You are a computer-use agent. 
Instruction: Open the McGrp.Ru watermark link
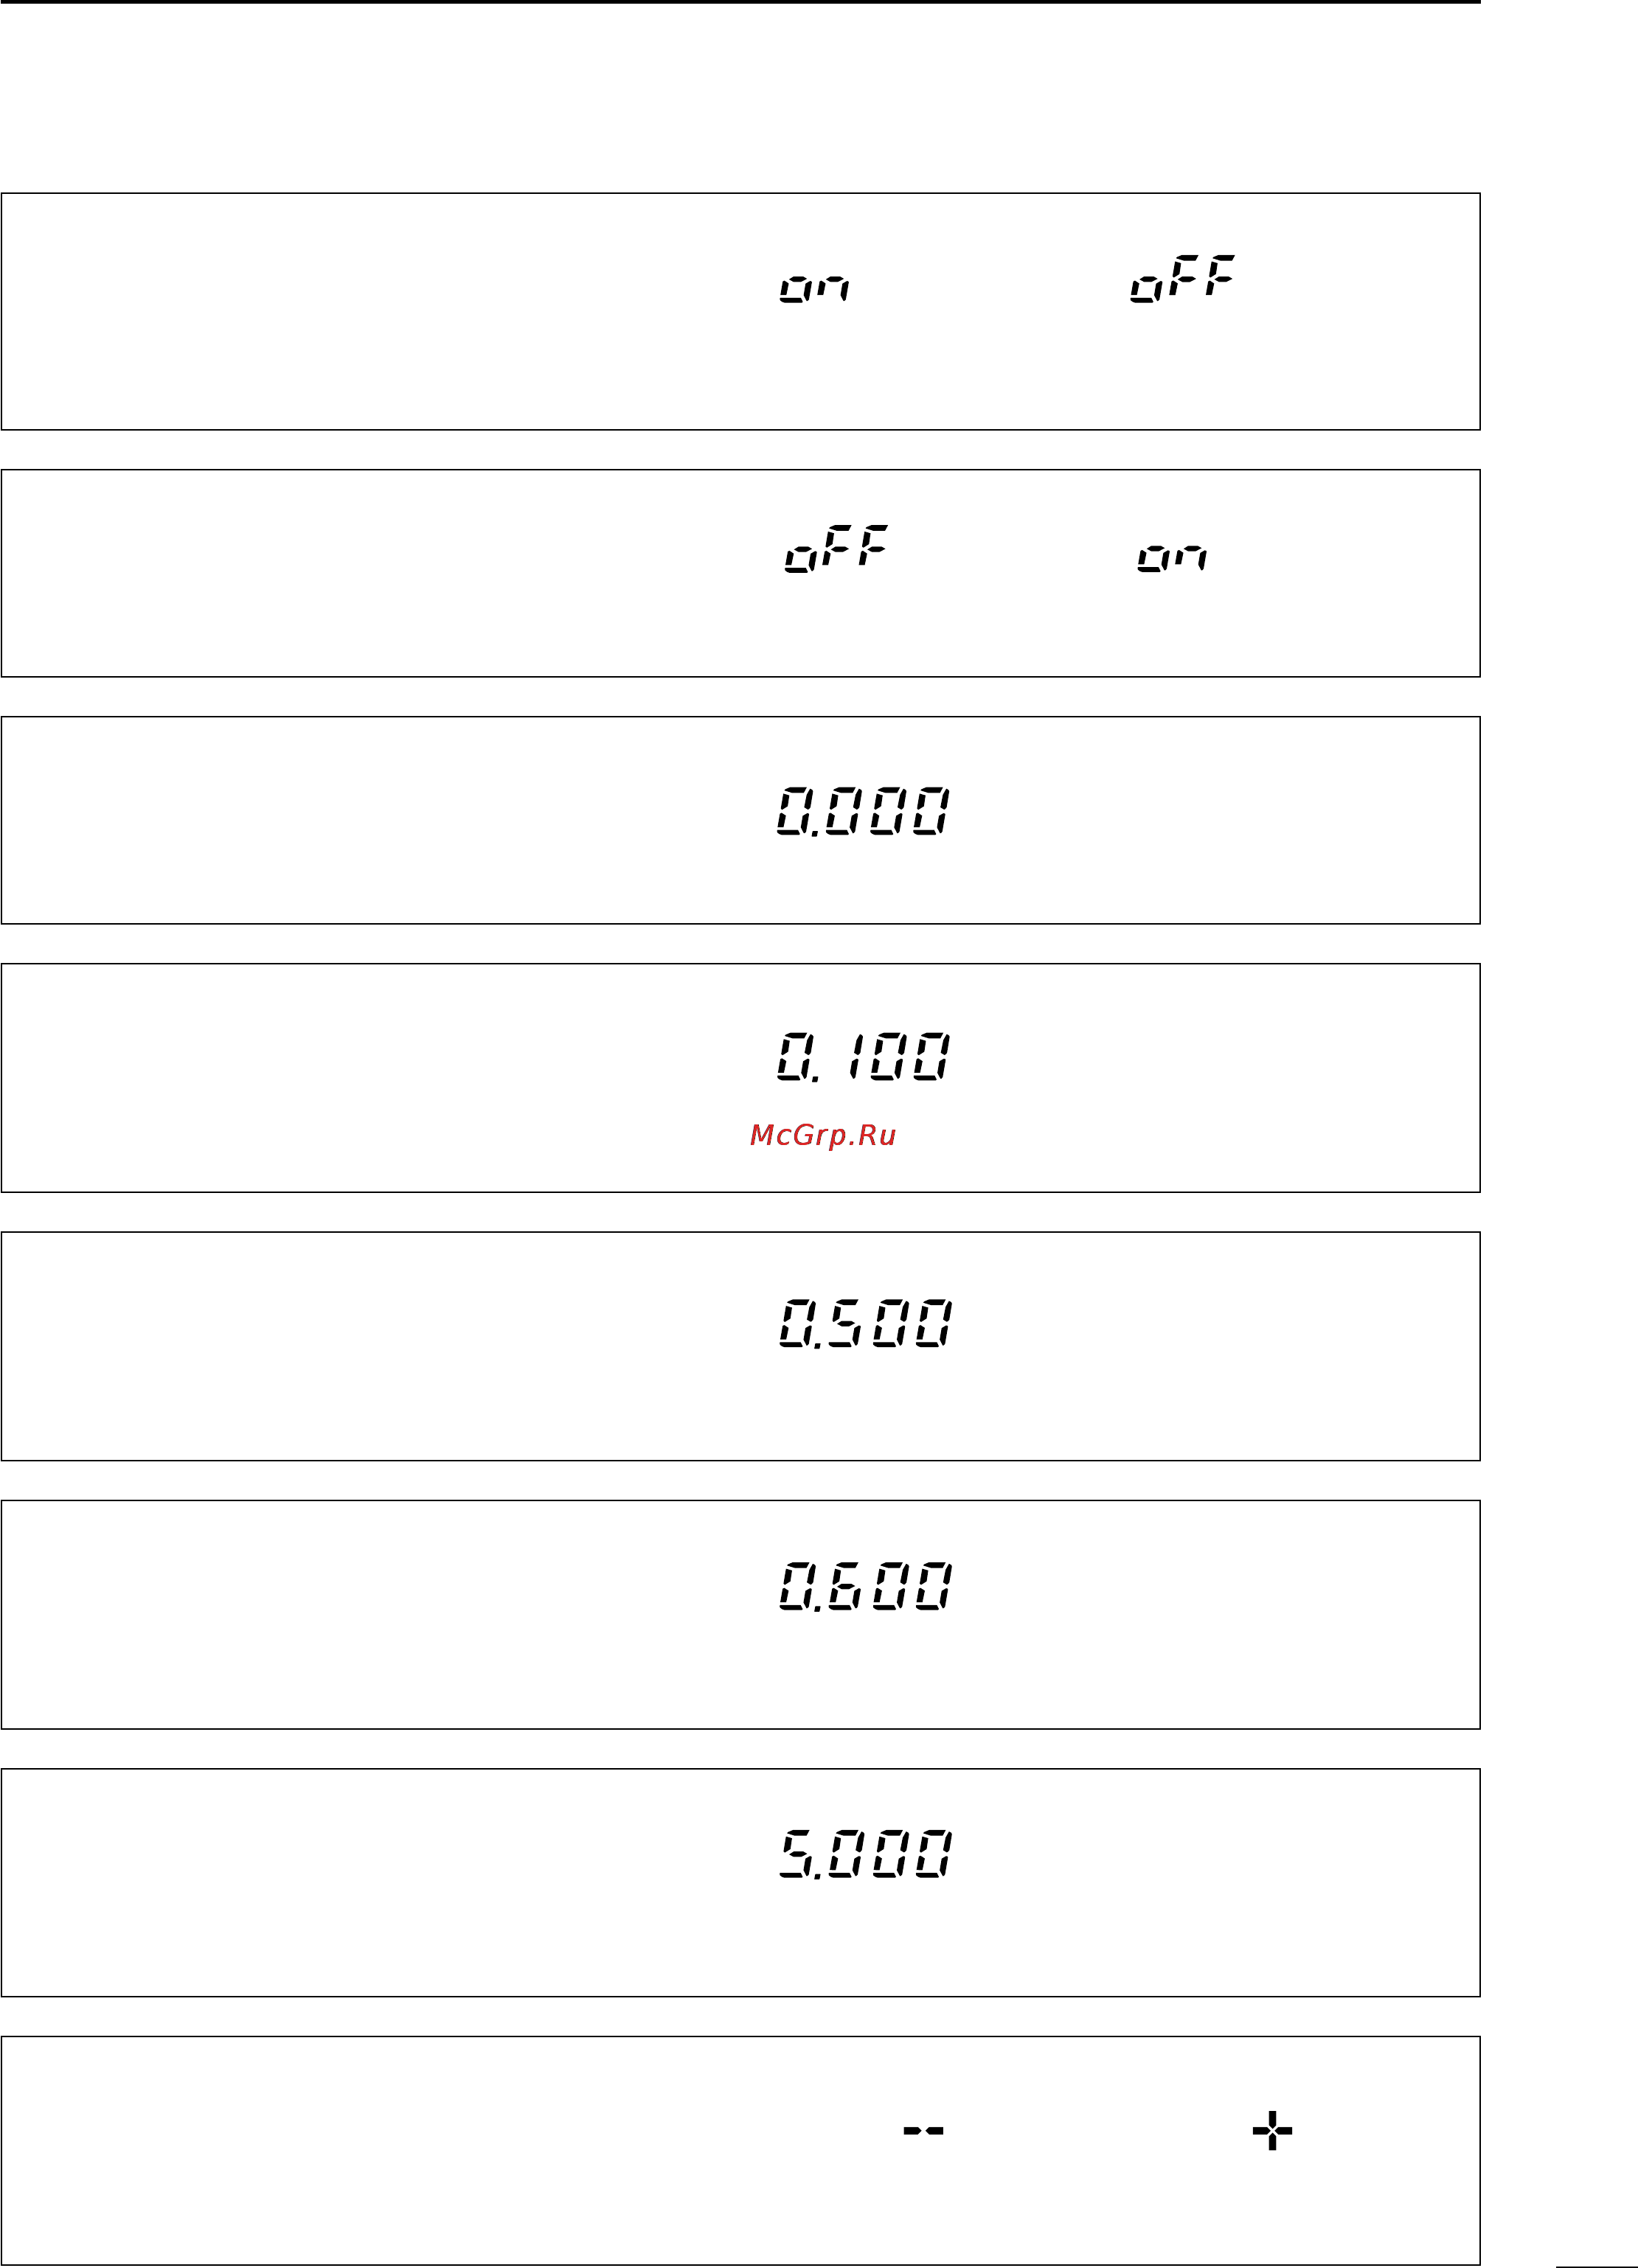(823, 1135)
